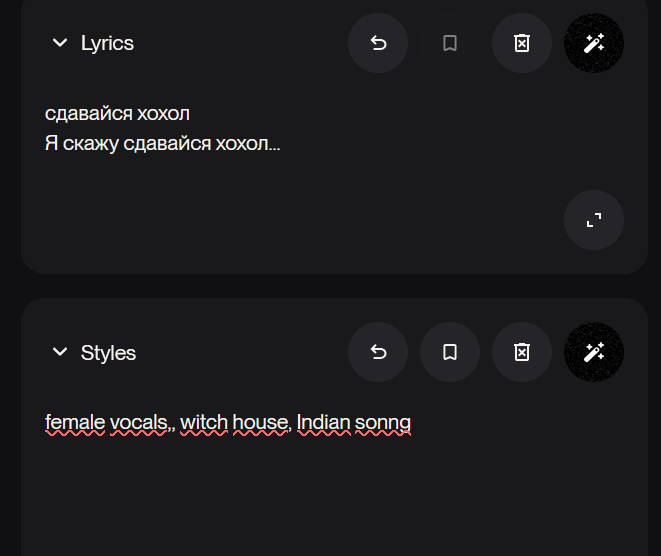Expand the lyrics editor to full view

pos(594,220)
